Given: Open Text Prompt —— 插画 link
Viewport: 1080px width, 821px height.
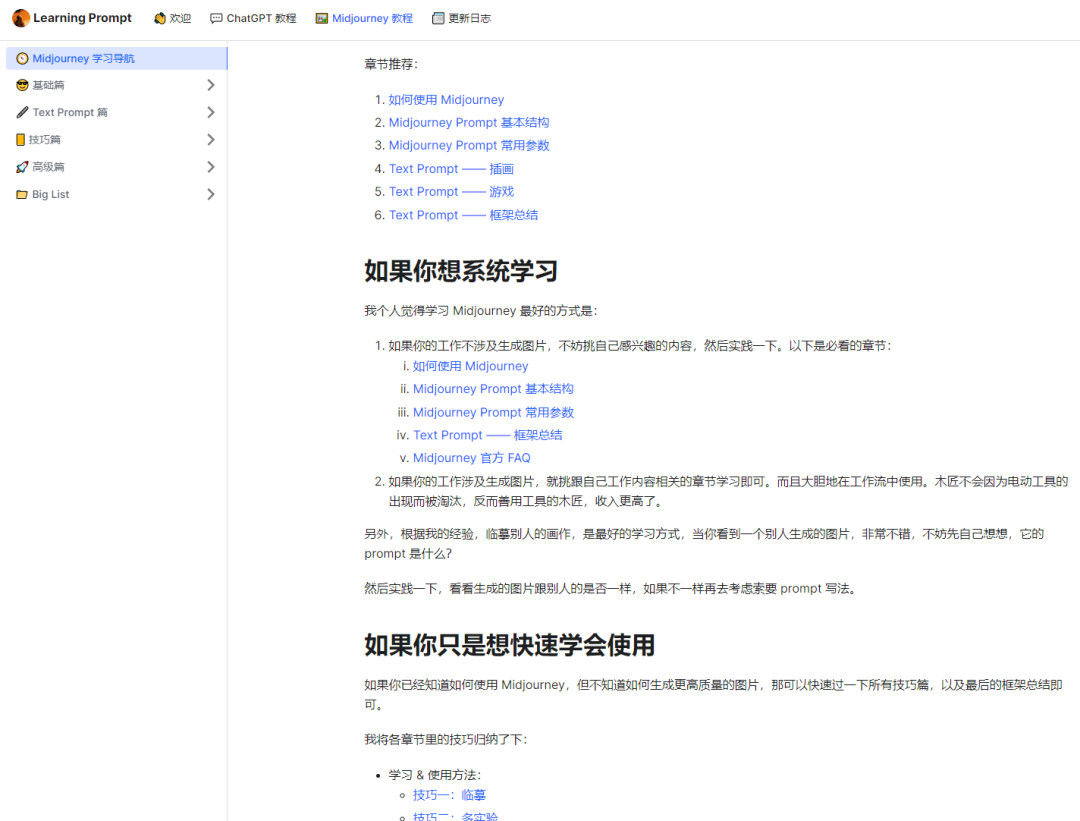Looking at the screenshot, I should coord(451,169).
